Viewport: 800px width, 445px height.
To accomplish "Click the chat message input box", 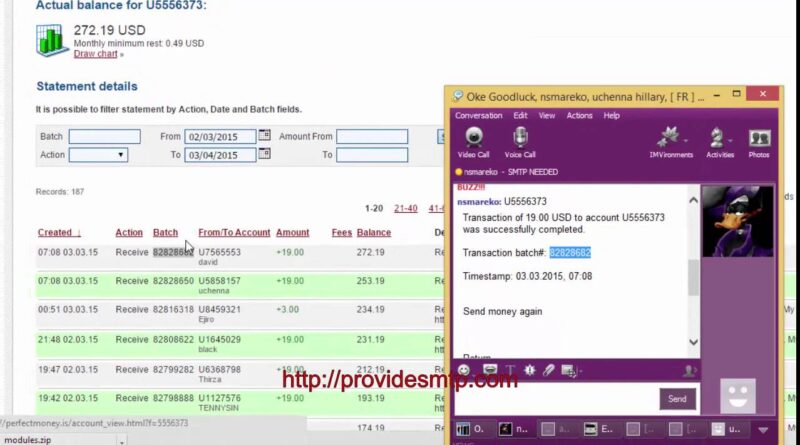I will coord(556,399).
